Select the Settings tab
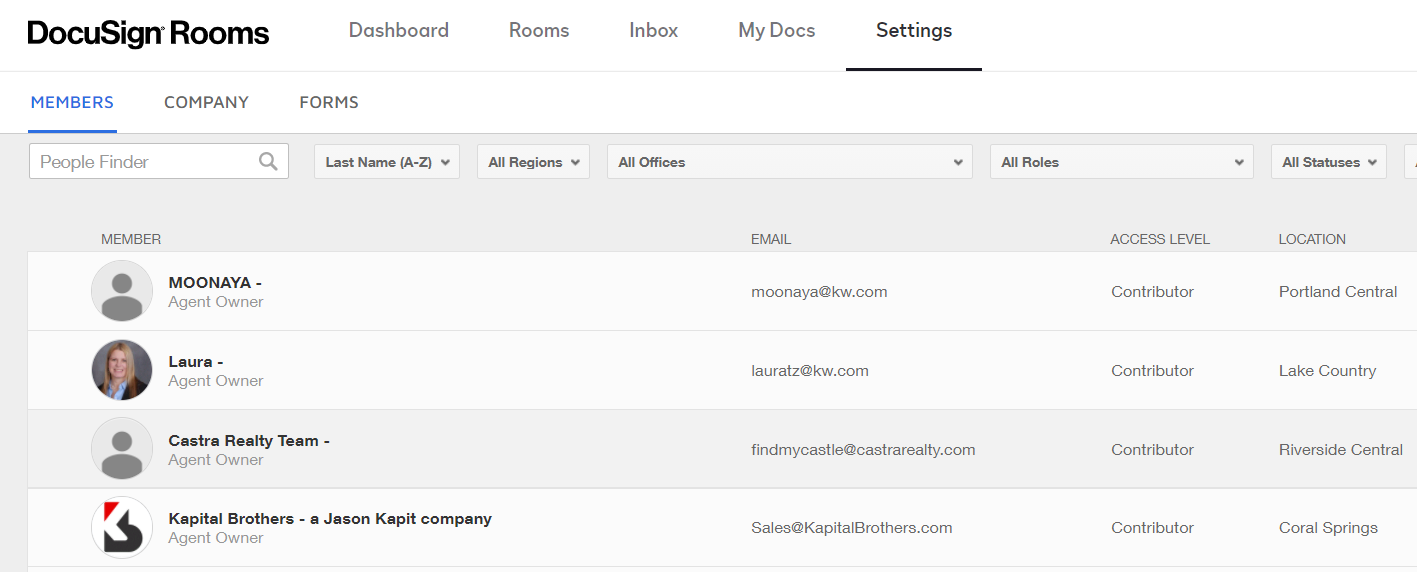 point(914,31)
